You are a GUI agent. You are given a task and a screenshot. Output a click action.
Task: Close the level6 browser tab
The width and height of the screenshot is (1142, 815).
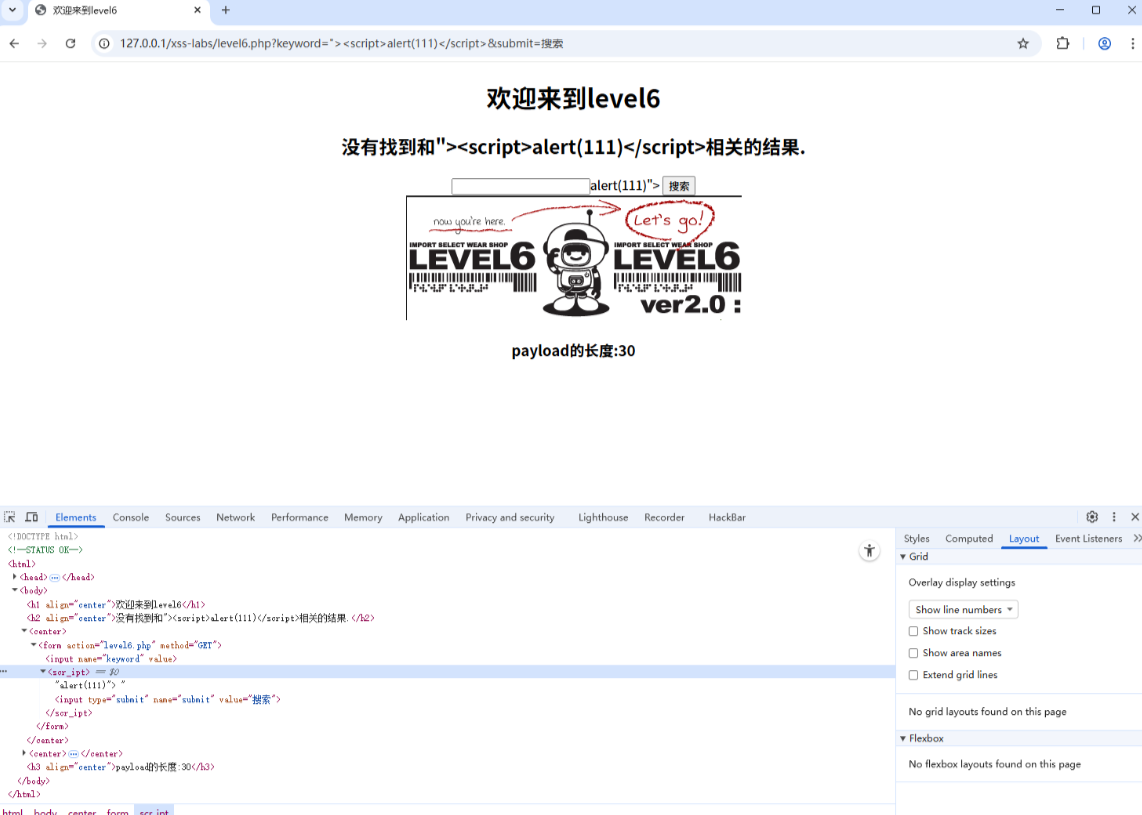[197, 10]
